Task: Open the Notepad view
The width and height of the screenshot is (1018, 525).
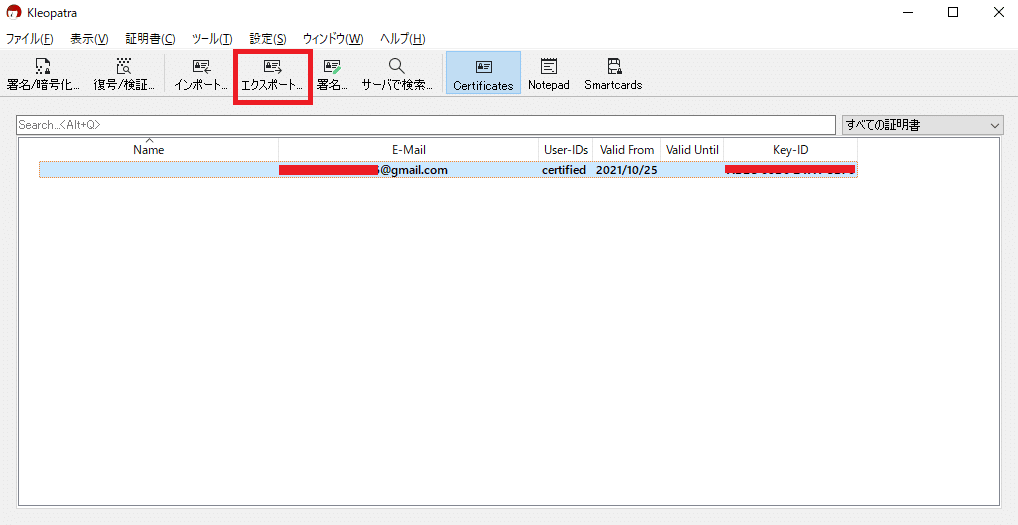Action: (x=549, y=73)
